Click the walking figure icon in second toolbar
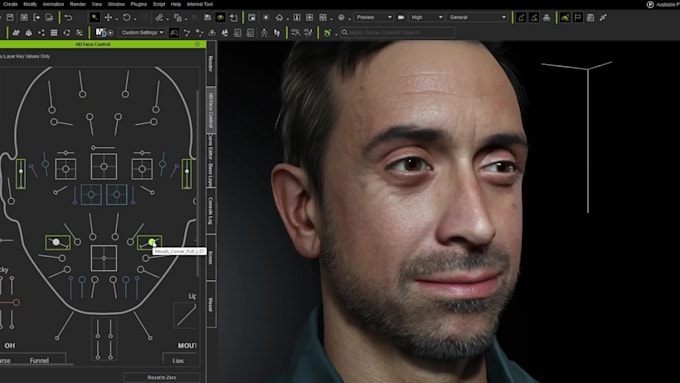Screen dimensions: 680x383 click(264, 33)
